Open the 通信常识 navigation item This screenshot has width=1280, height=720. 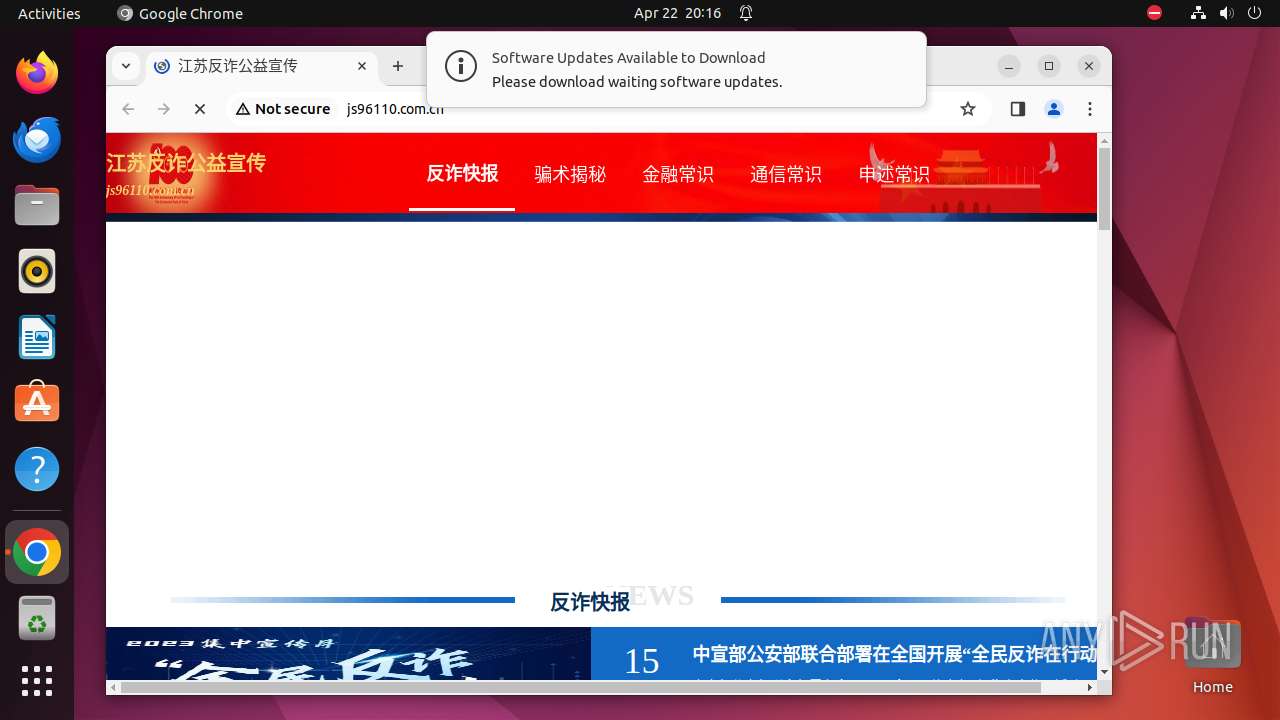(786, 174)
